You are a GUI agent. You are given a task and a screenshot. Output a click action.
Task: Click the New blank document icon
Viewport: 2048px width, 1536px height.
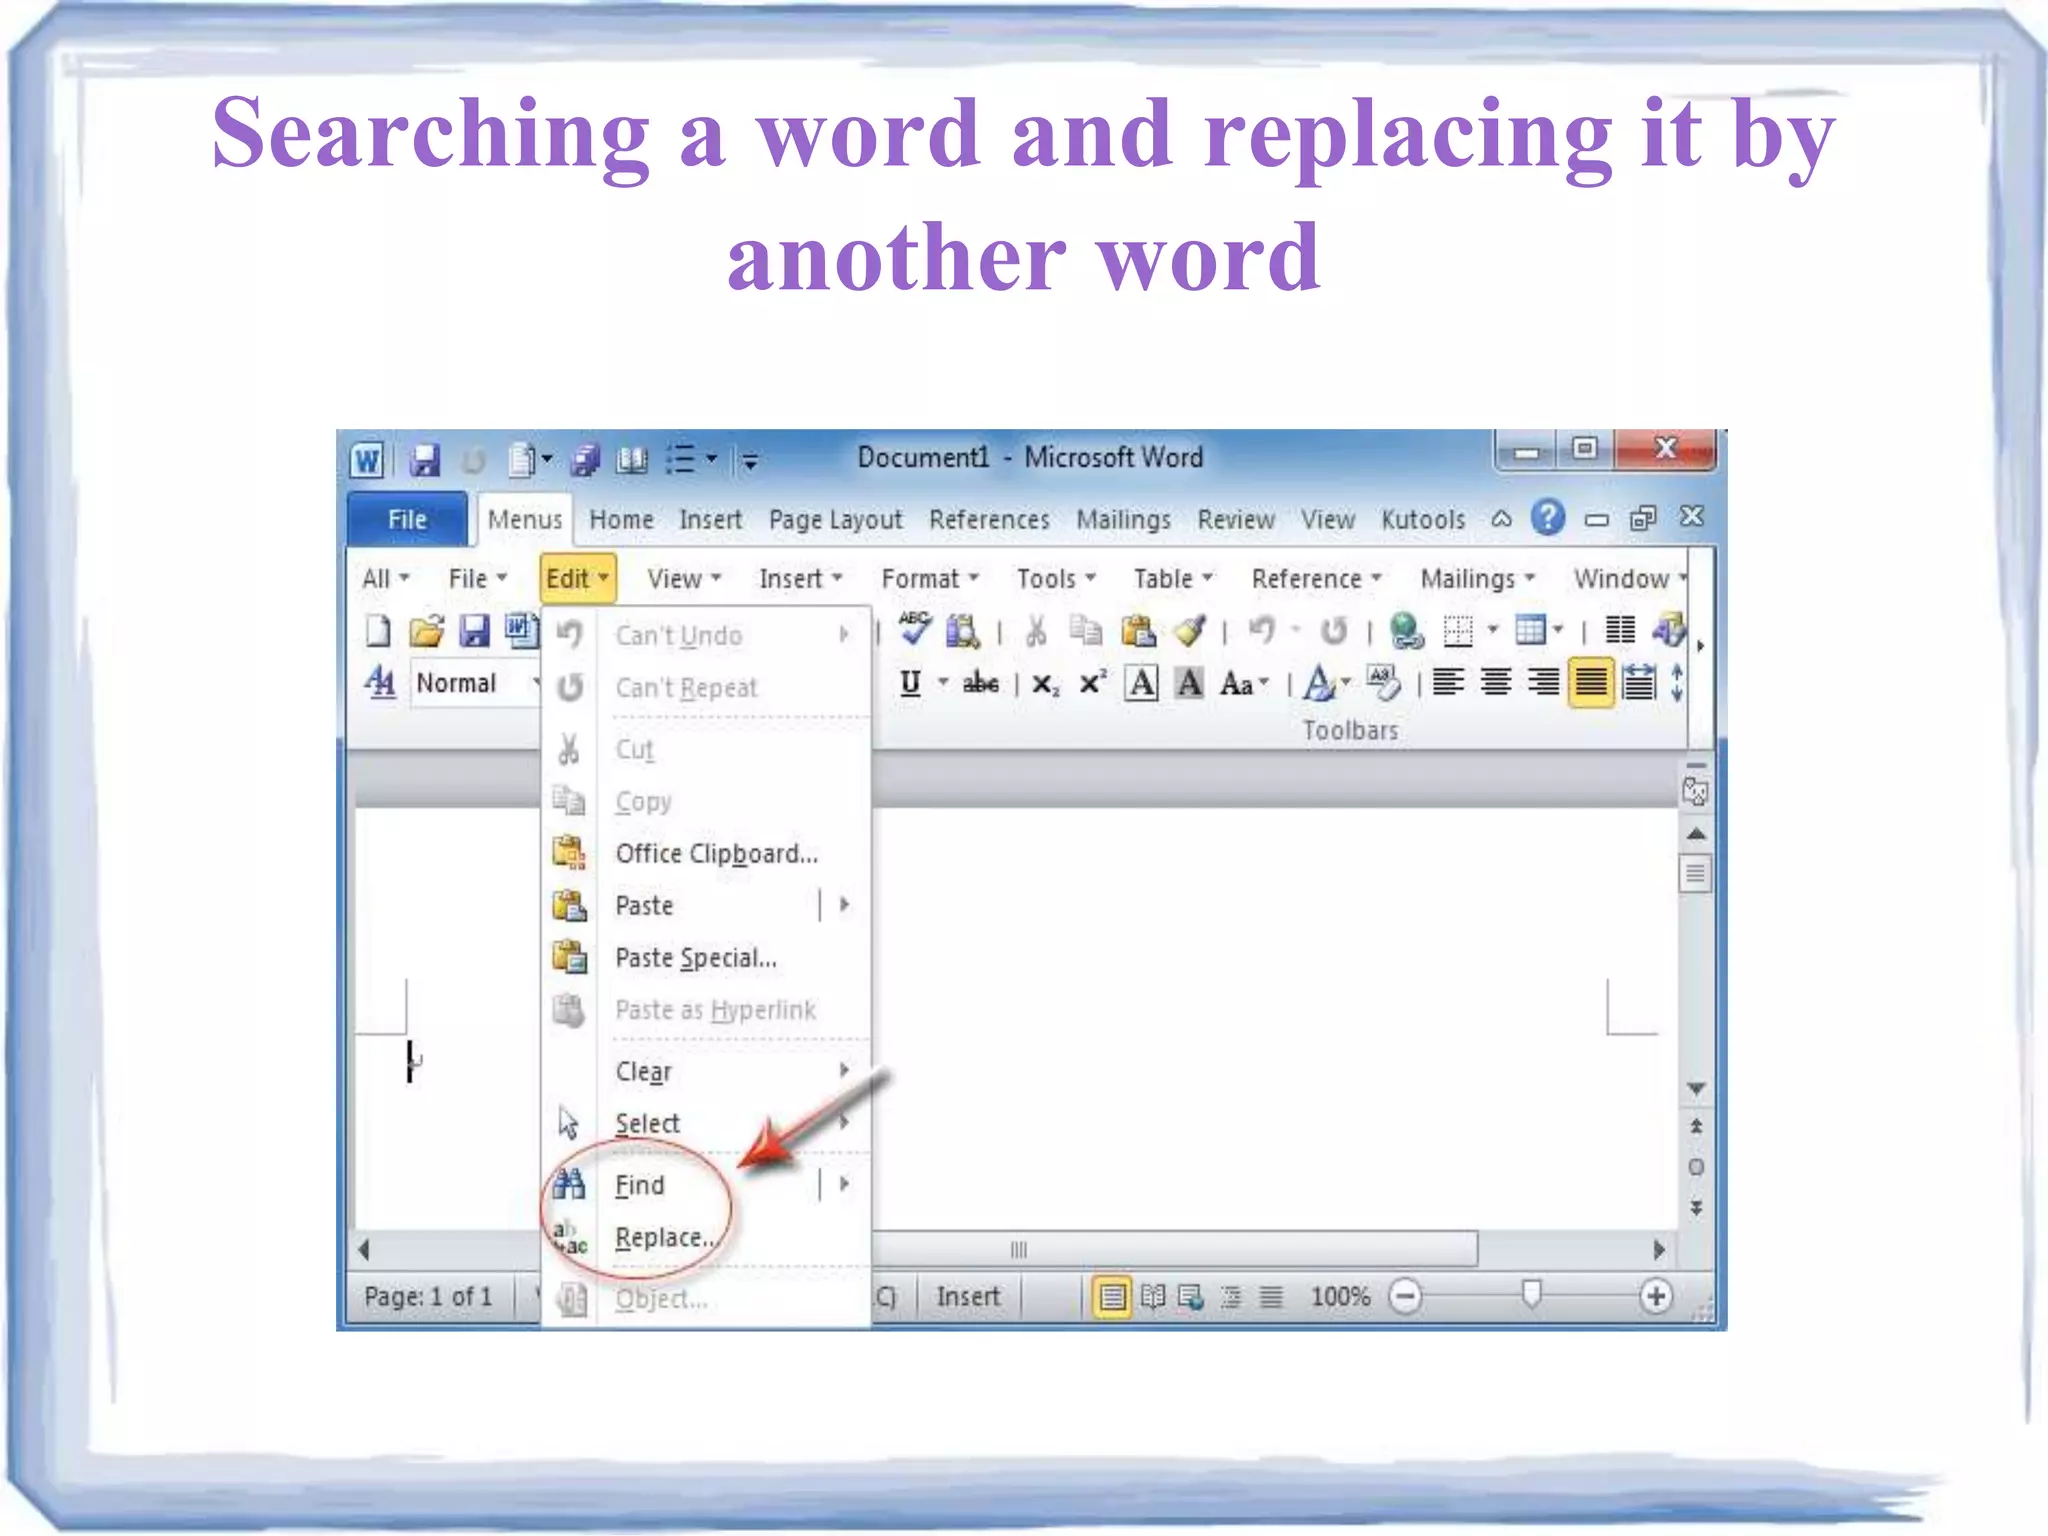[x=378, y=630]
